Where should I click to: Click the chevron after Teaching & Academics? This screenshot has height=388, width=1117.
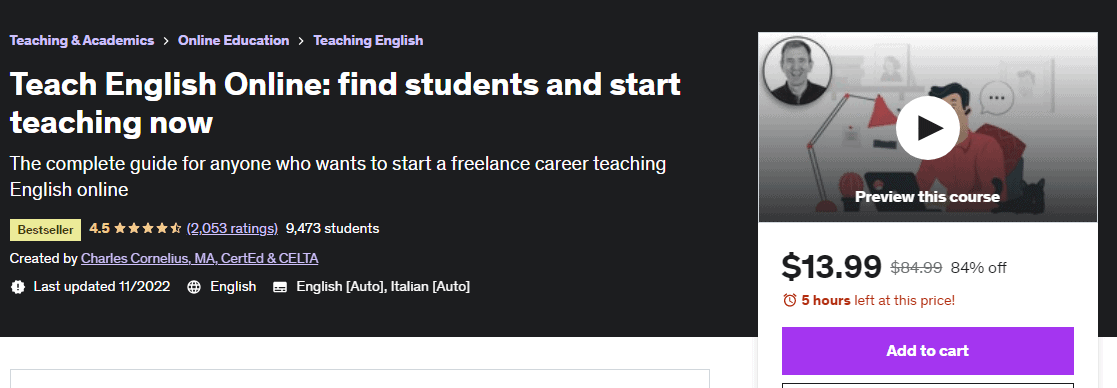pos(166,41)
